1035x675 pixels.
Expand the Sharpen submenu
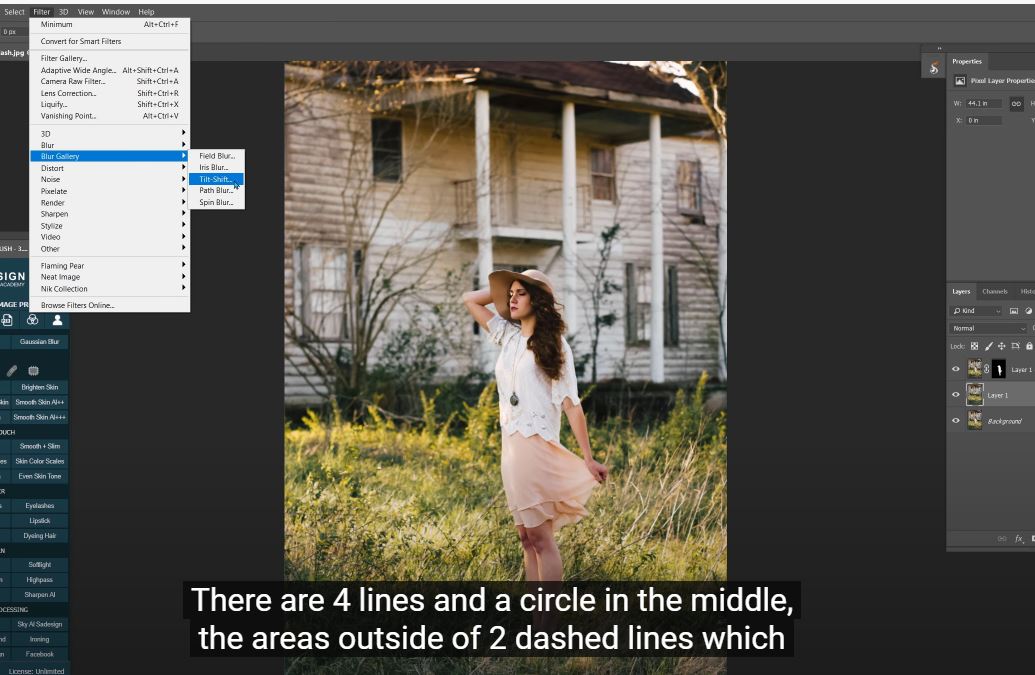110,214
